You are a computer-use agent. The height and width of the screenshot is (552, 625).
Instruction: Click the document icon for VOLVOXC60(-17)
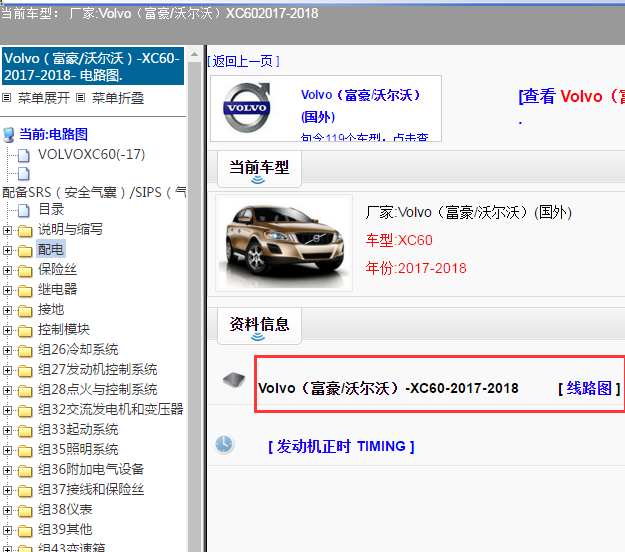tap(24, 155)
